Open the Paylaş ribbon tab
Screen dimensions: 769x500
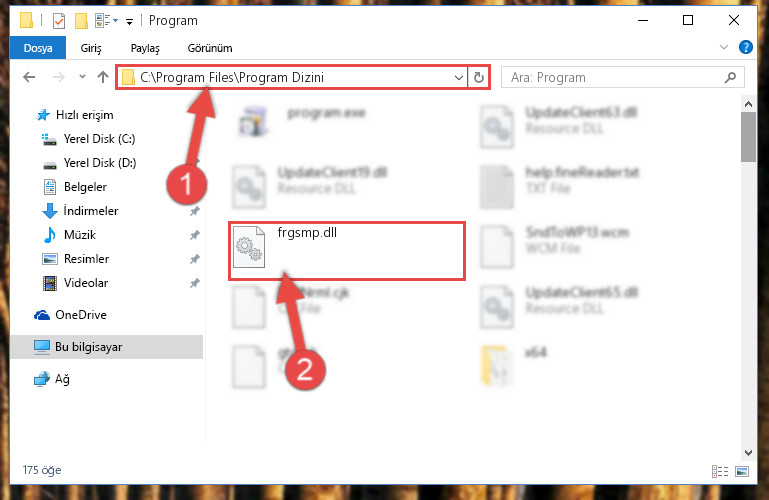pyautogui.click(x=145, y=48)
